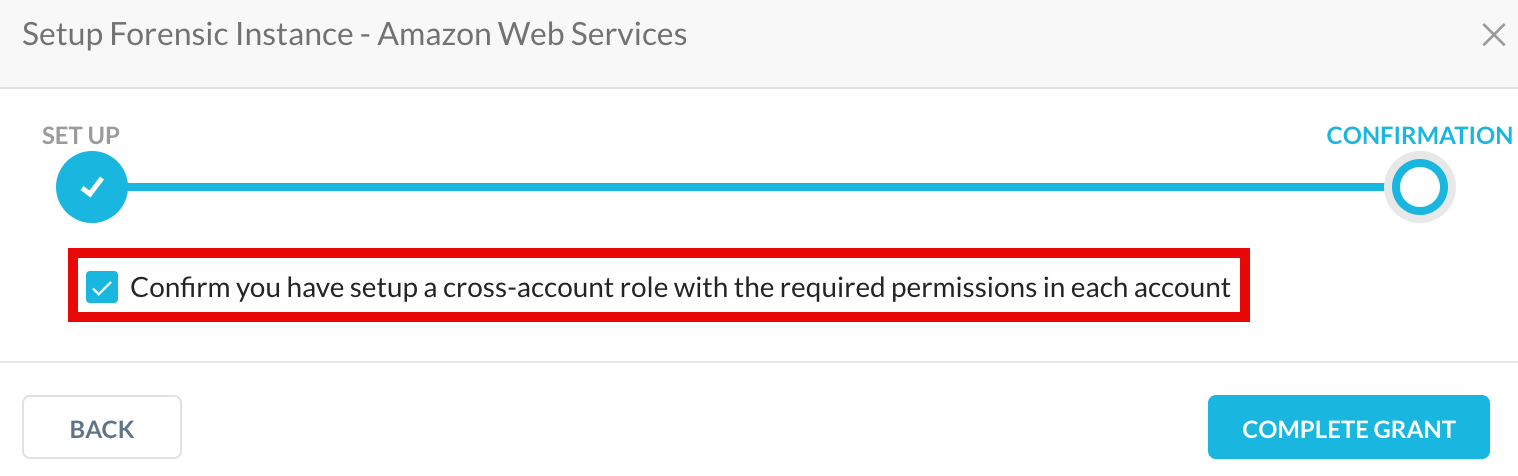Go back using the BACK button
This screenshot has width=1518, height=476.
[102, 429]
